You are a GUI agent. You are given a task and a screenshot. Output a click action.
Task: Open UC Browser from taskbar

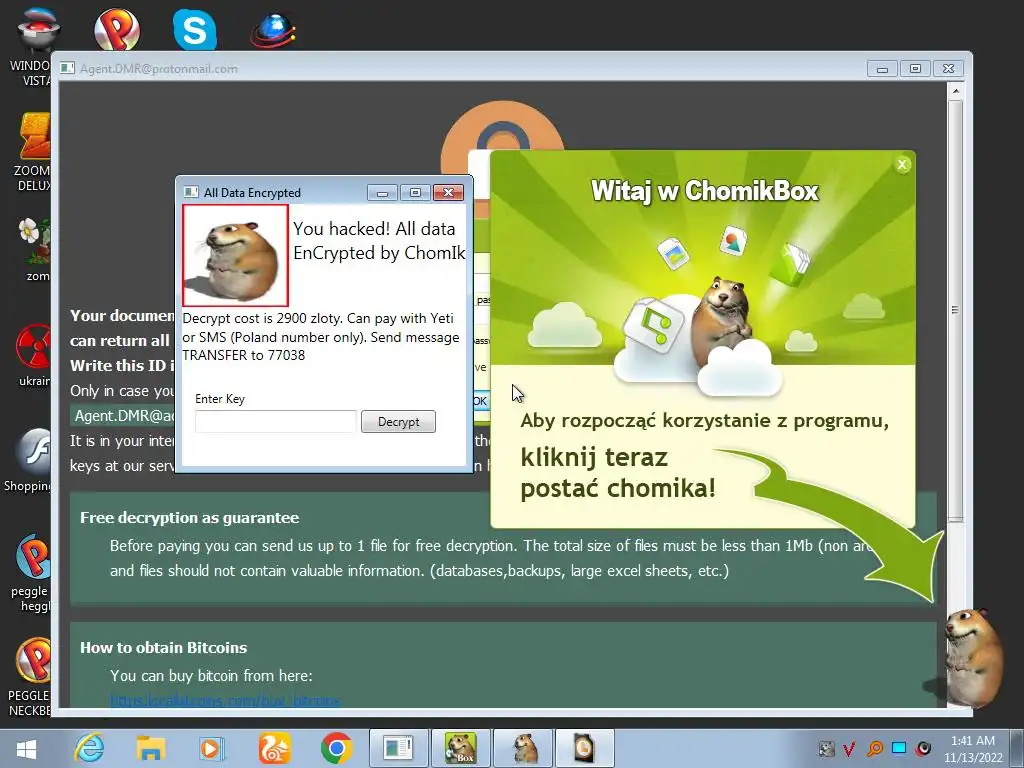click(274, 748)
